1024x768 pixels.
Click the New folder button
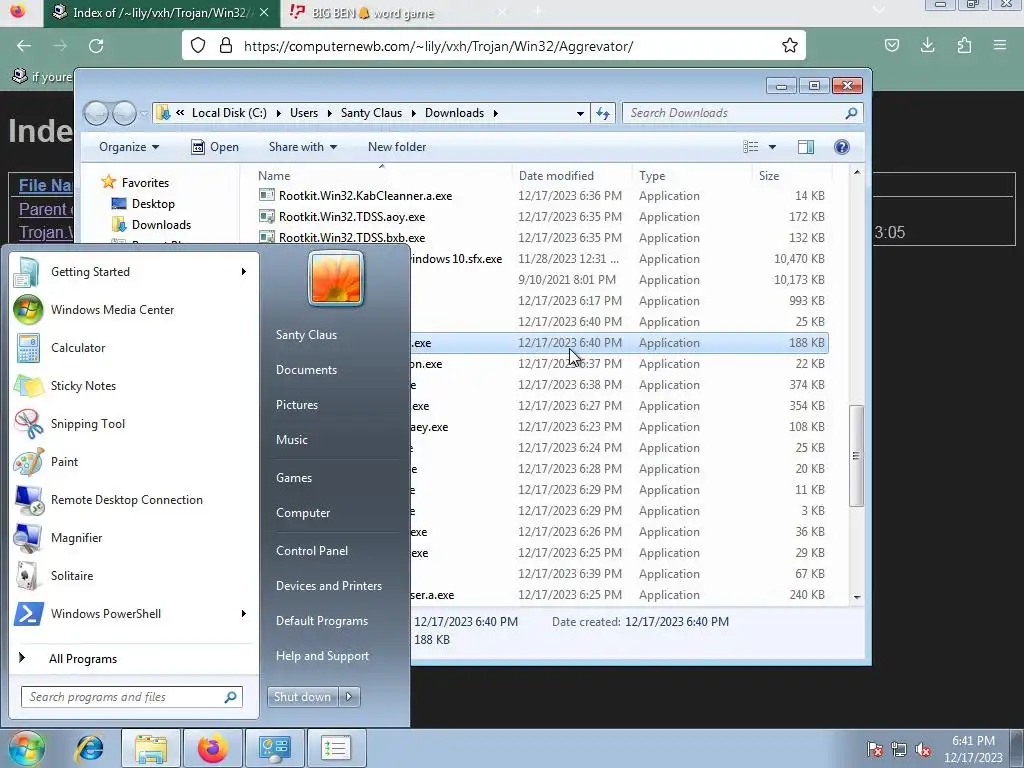(x=397, y=147)
